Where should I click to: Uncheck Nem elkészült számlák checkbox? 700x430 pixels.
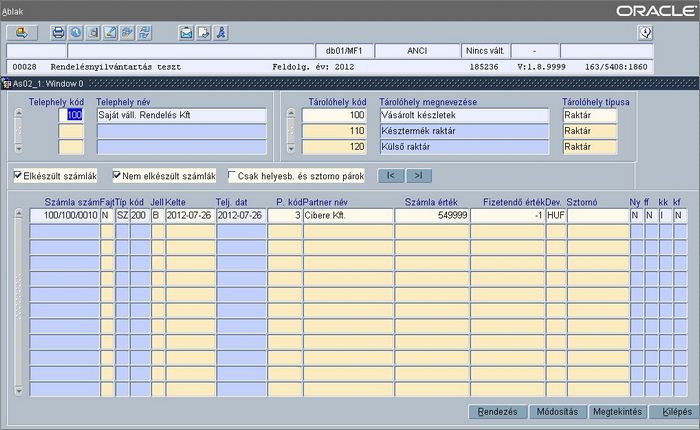[x=117, y=175]
